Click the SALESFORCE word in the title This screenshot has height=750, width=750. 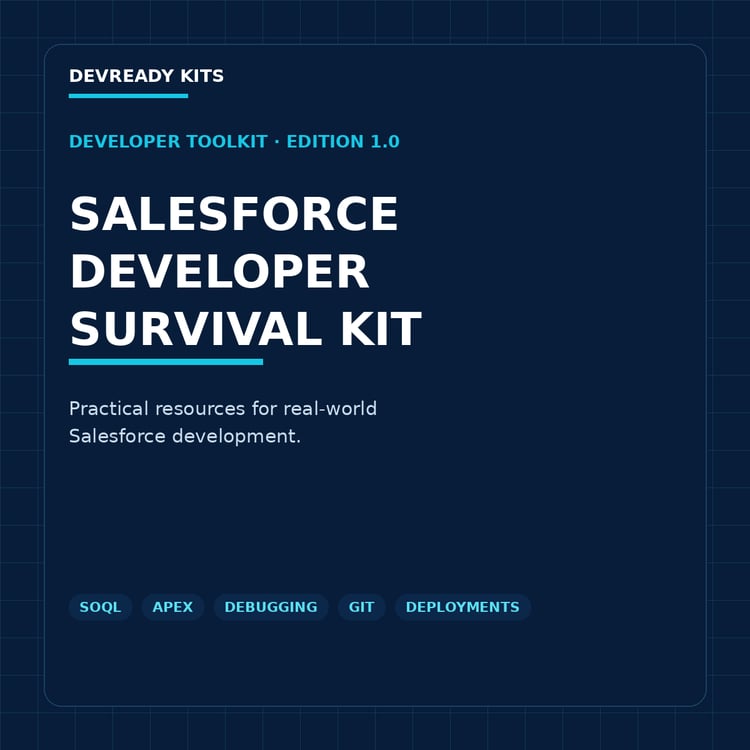click(x=234, y=214)
